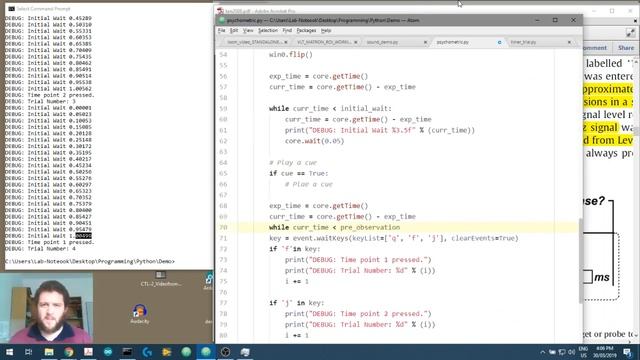Open Arduino IDE taskbar icon
640x360 pixels.
click(x=108, y=352)
